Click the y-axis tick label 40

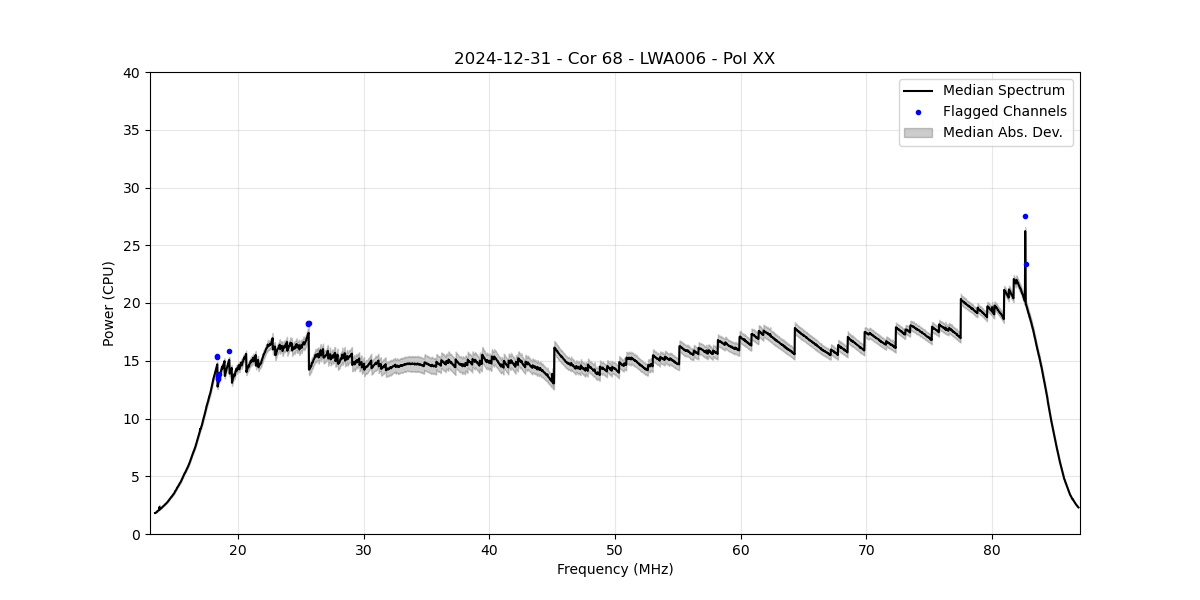[132, 73]
